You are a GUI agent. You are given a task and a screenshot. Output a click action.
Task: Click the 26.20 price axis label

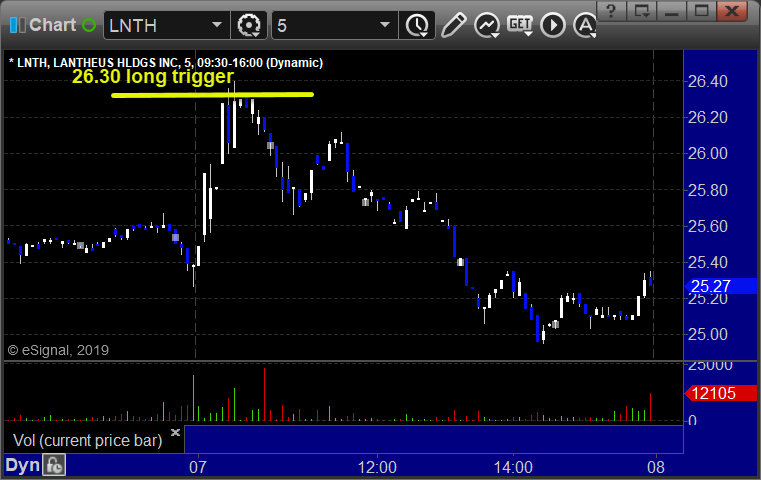click(x=708, y=117)
